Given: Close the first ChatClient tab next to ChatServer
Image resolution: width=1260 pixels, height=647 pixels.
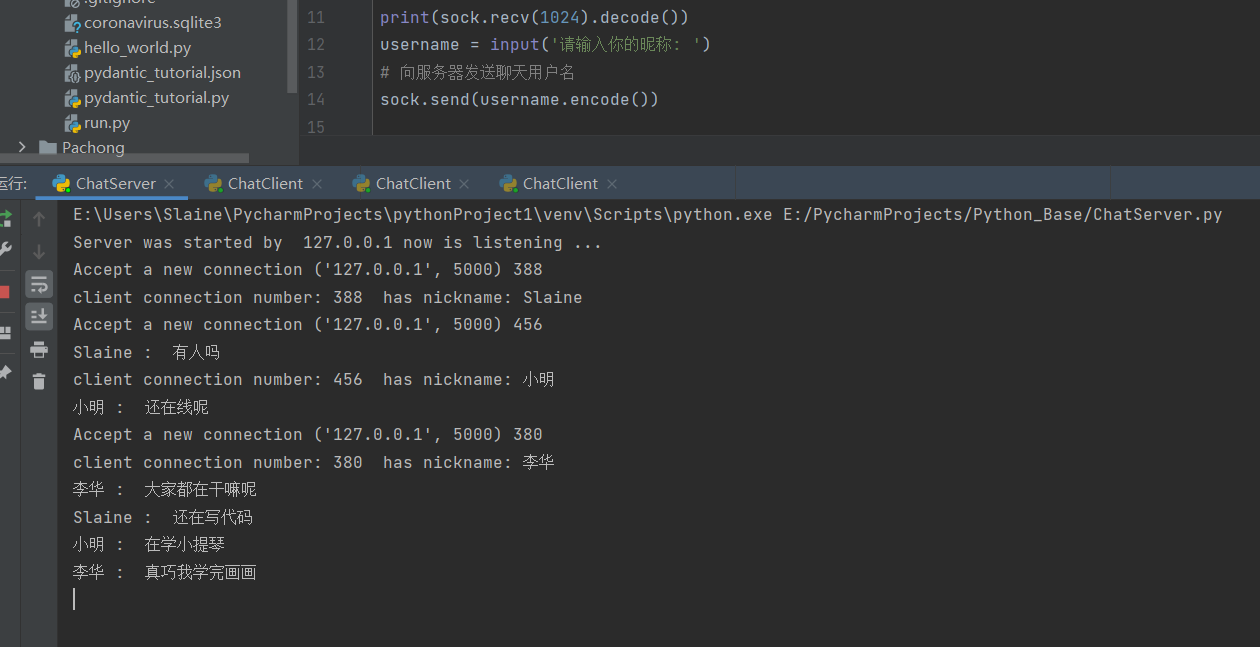Looking at the screenshot, I should point(317,184).
